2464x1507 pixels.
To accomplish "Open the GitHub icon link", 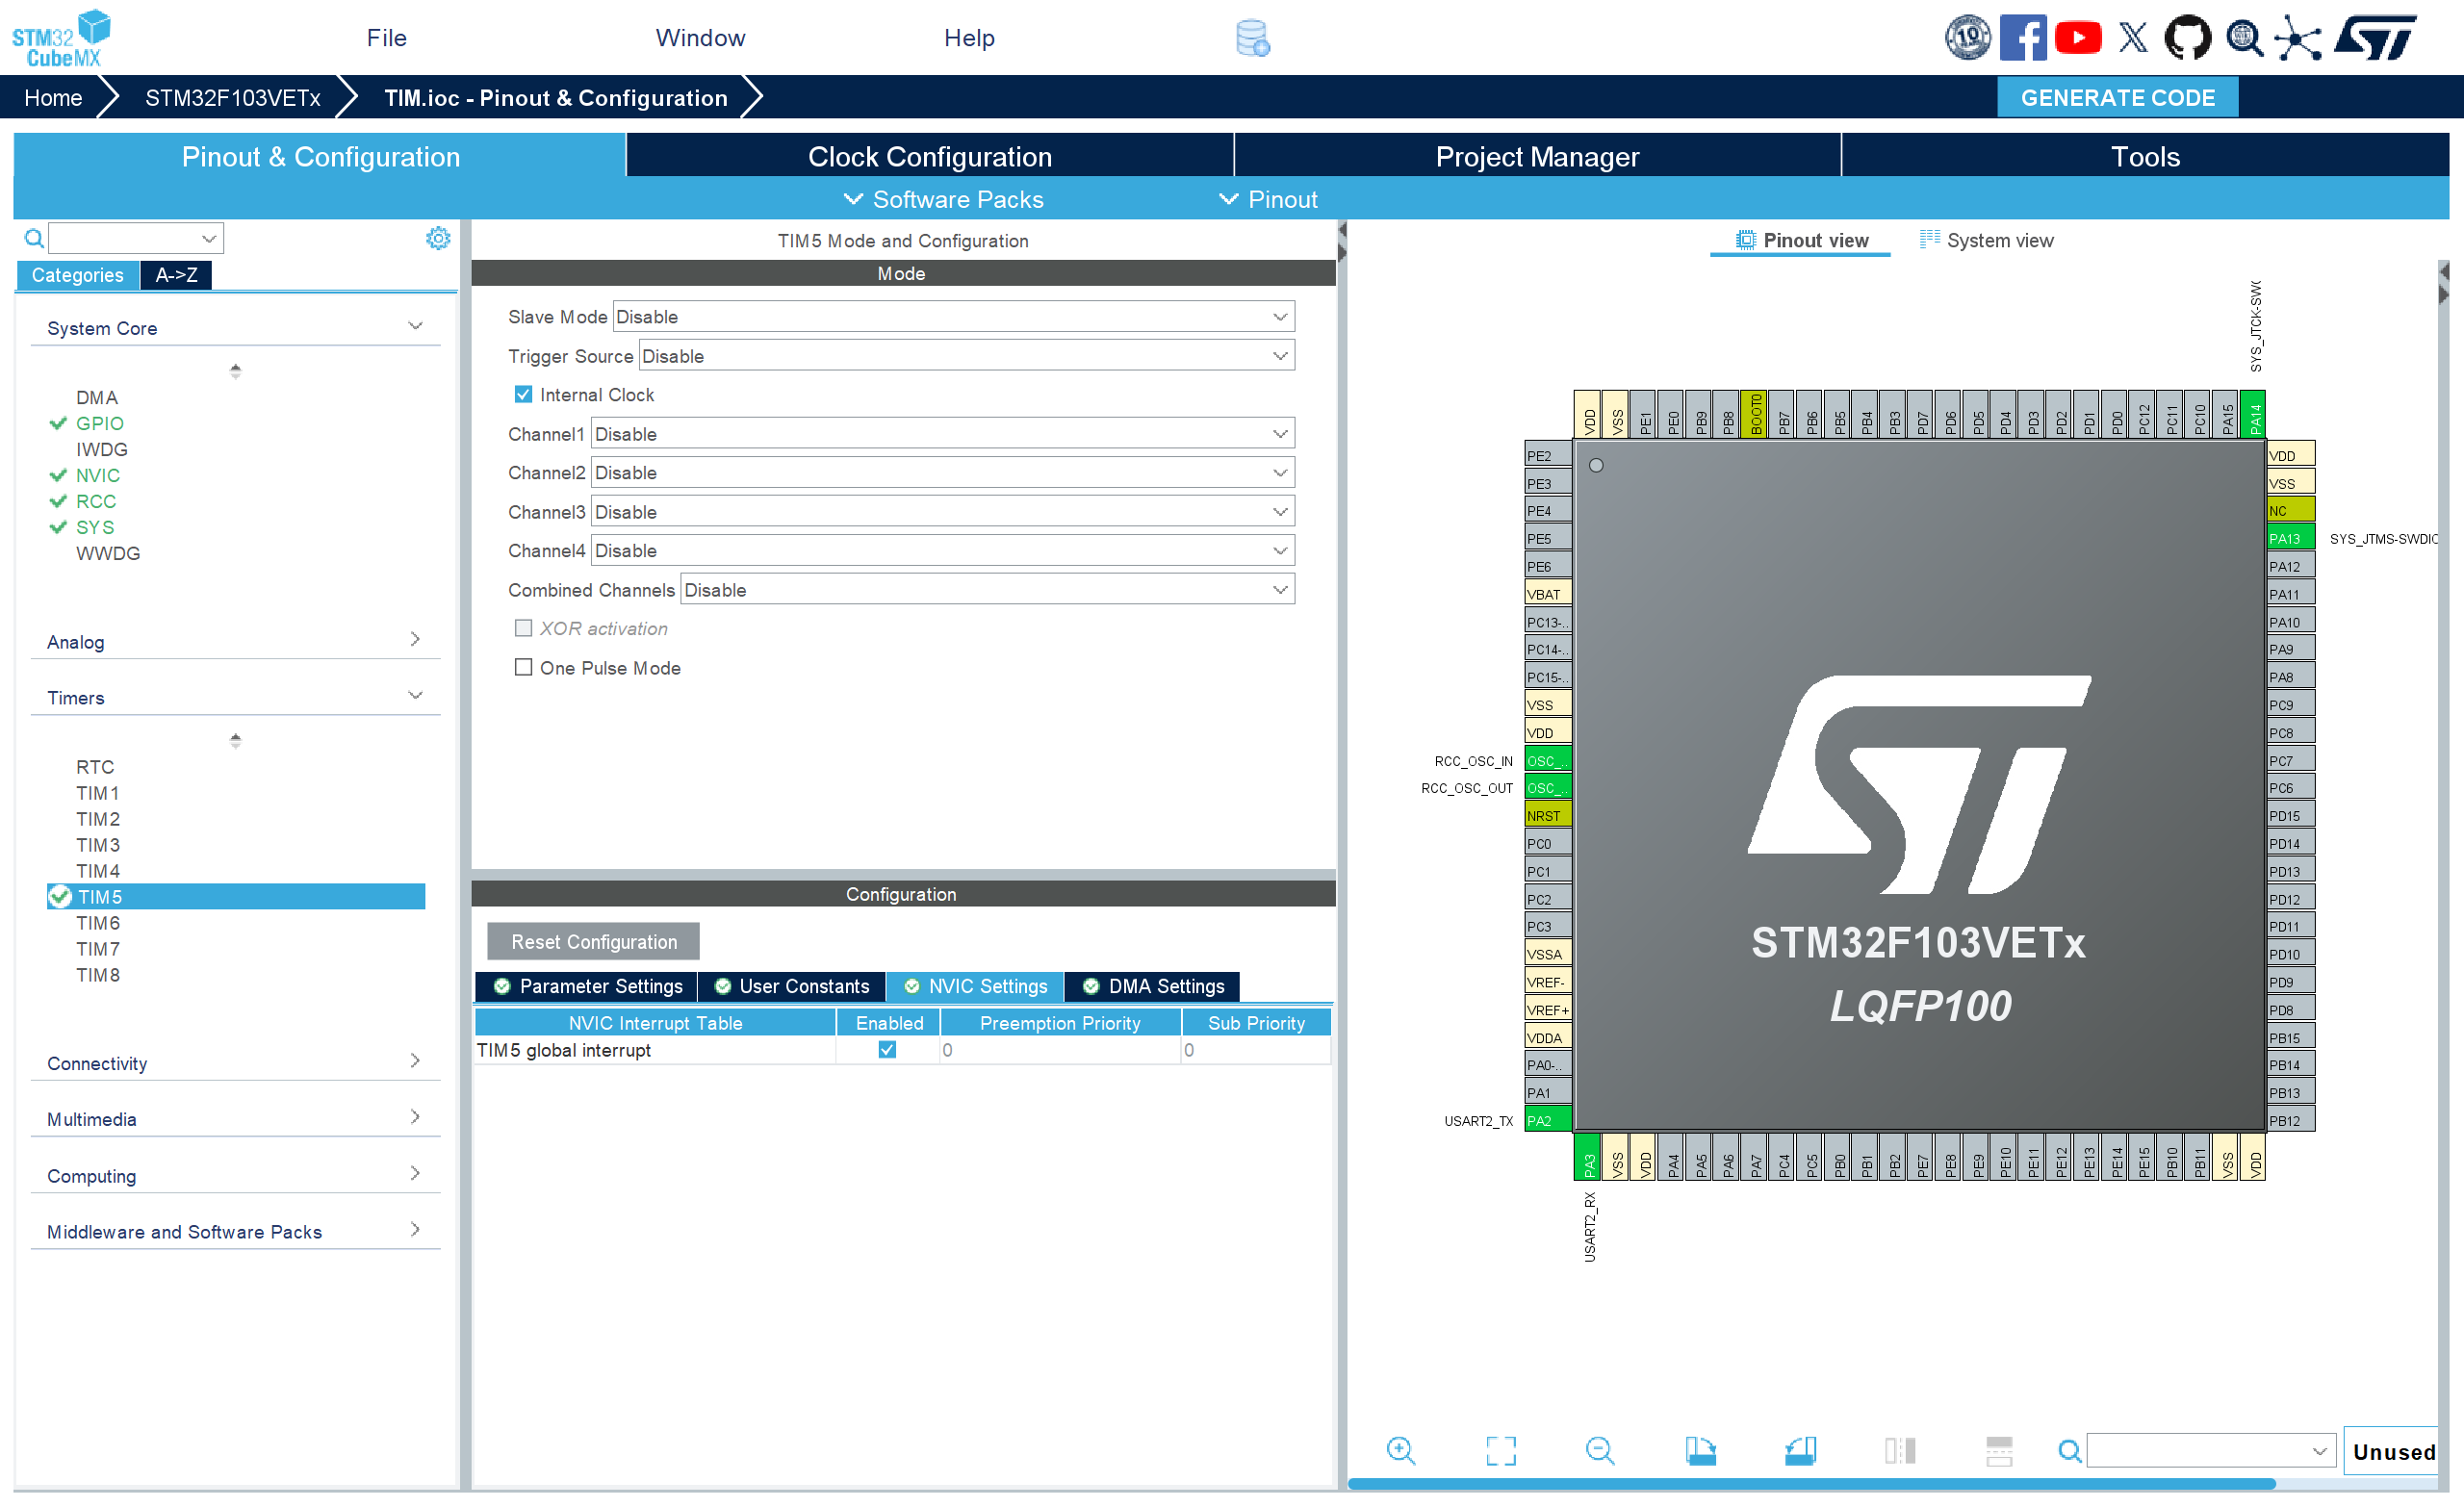I will click(x=2187, y=38).
